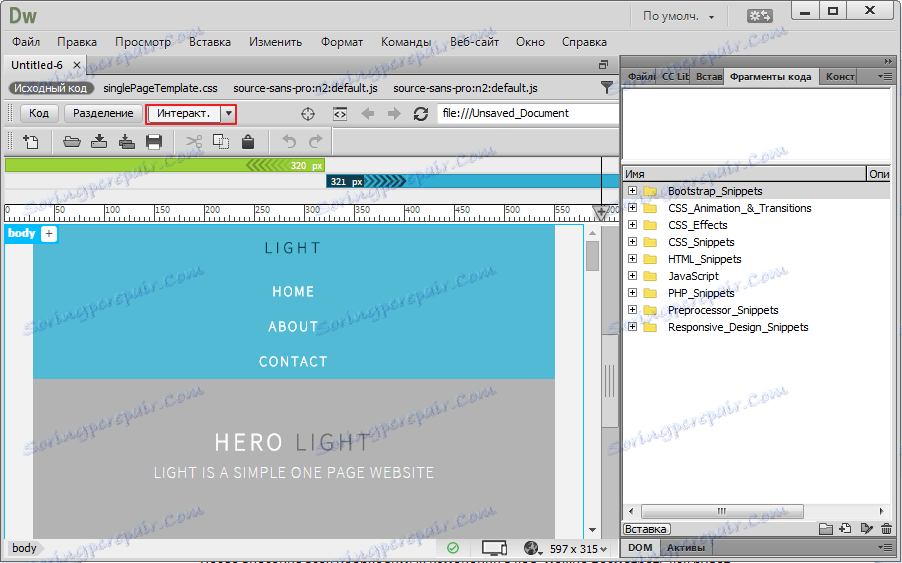902x563 pixels.
Task: Expand the HTML_Snippets folder
Action: pos(632,258)
